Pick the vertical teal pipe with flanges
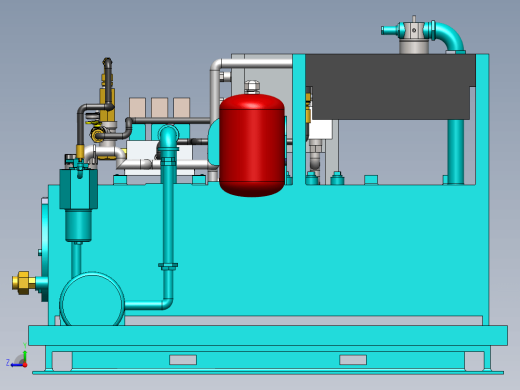Image resolution: width=520 pixels, height=390 pixels. [x=168, y=213]
